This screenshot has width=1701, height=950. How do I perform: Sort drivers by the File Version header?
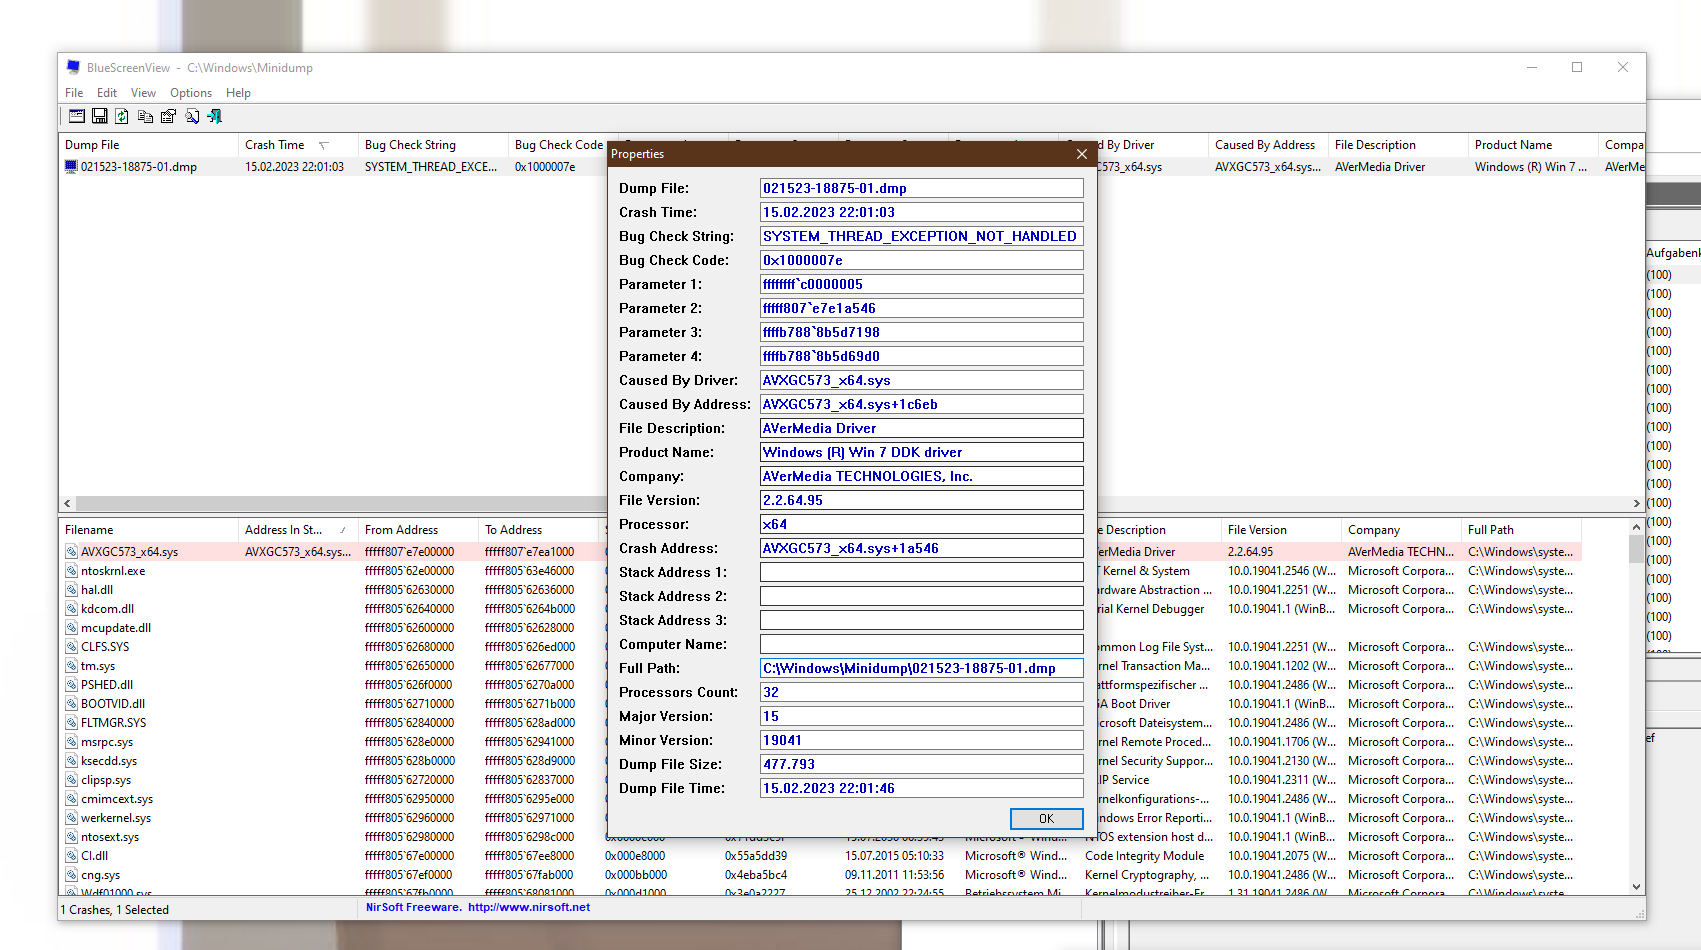pyautogui.click(x=1281, y=530)
